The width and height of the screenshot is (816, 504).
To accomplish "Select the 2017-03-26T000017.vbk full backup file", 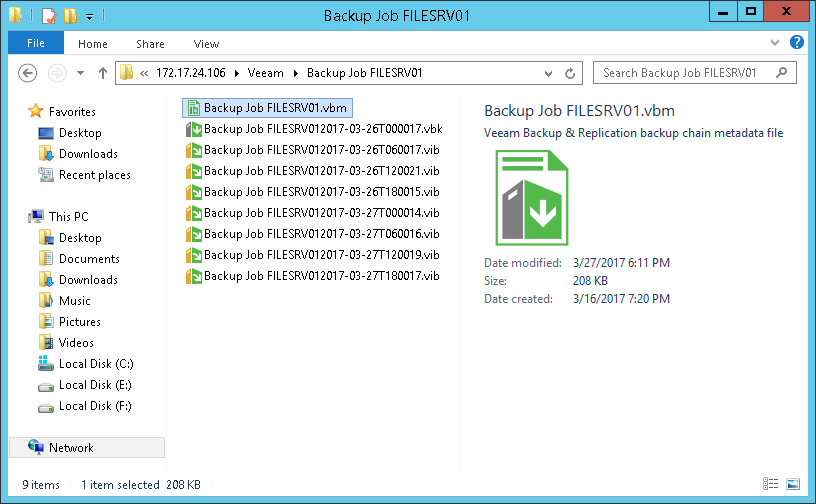I will coord(314,129).
